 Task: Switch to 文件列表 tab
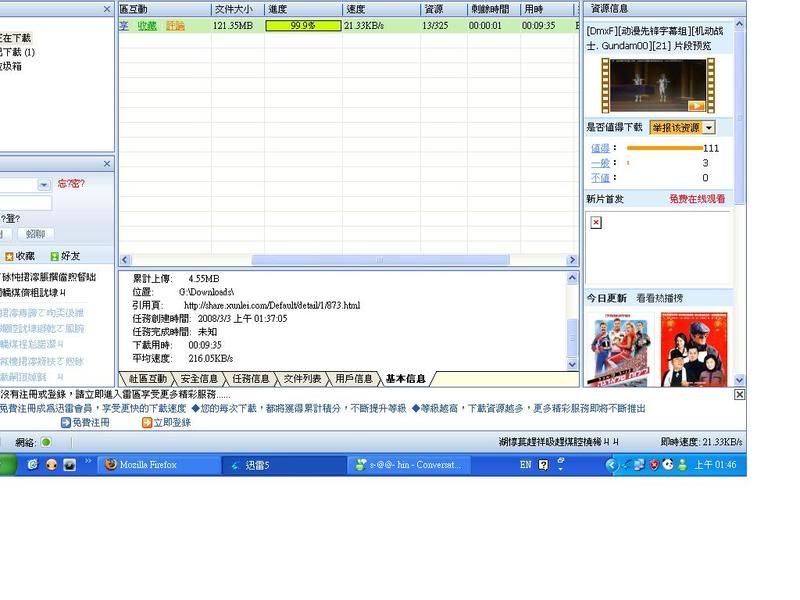(x=302, y=379)
